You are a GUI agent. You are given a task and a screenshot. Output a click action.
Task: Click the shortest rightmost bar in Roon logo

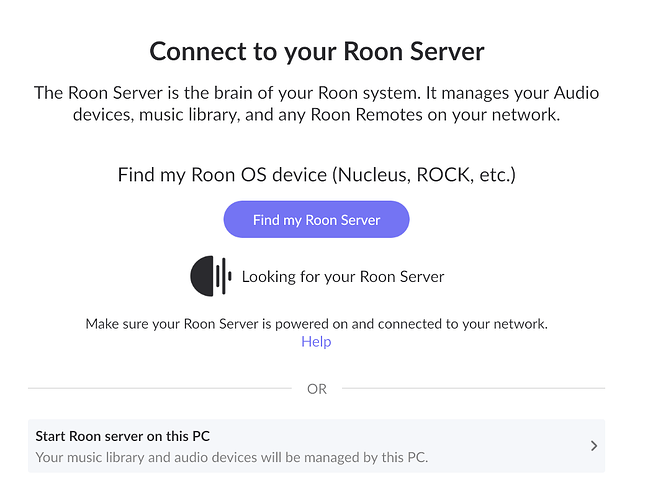(x=230, y=276)
